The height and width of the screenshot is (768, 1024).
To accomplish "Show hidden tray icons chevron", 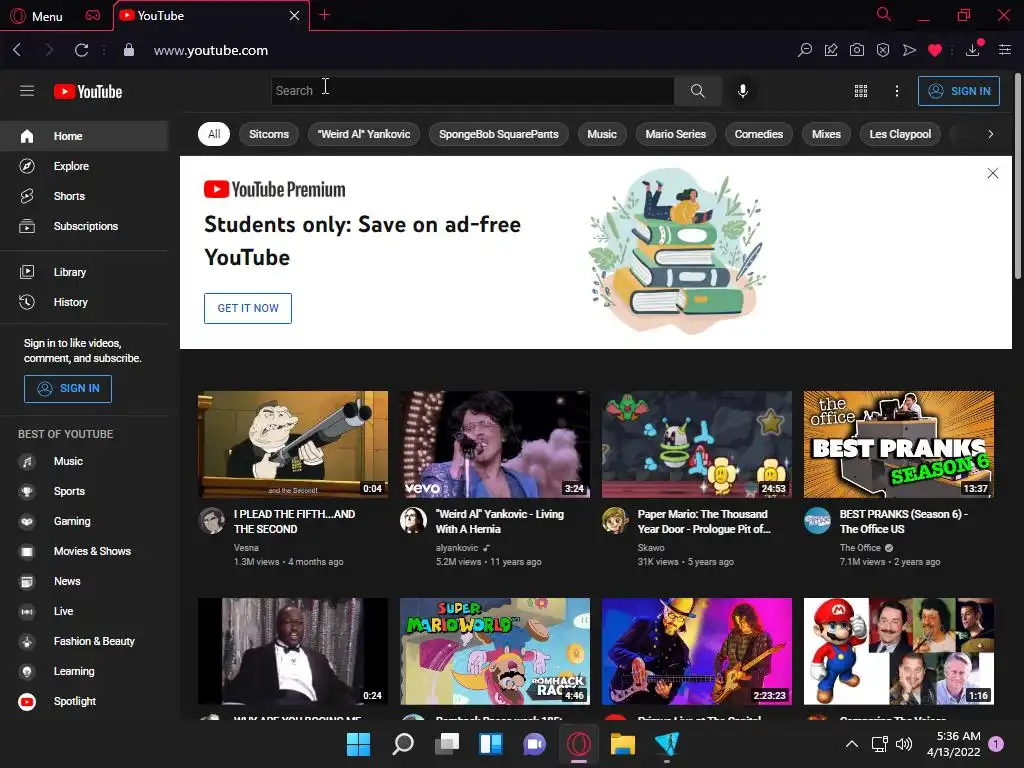I will click(x=852, y=744).
